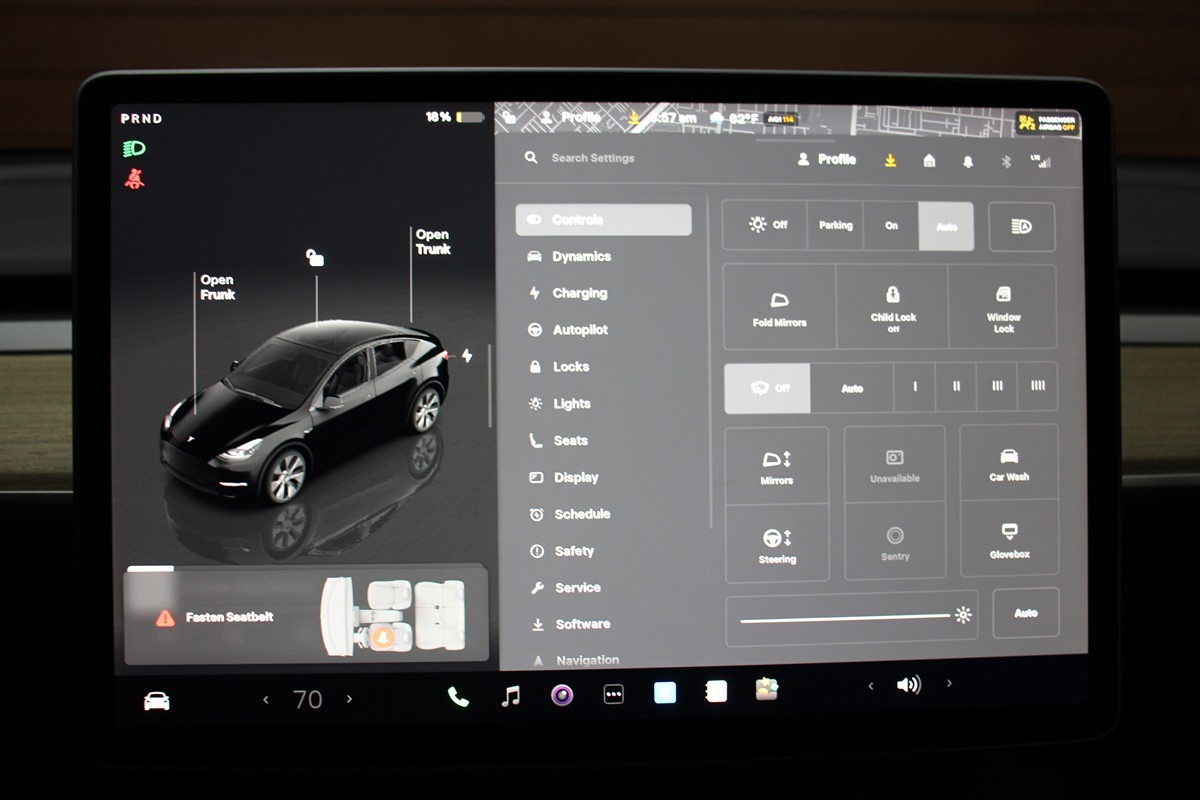Screen dimensions: 1200x800
Task: Toggle the Child Lock setting
Action: coord(892,306)
